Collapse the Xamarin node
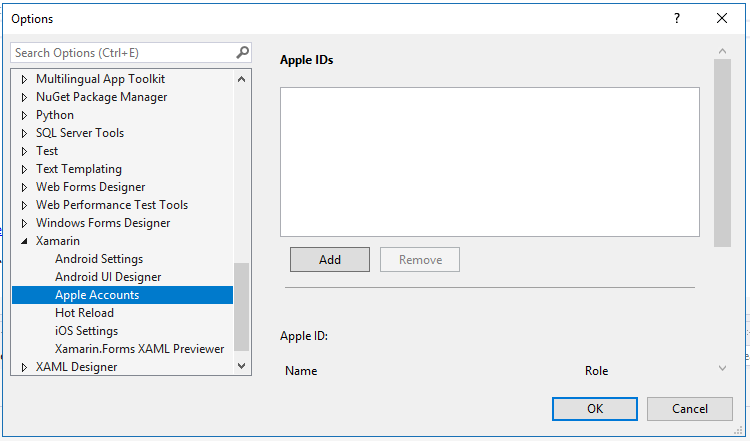This screenshot has width=750, height=441. (x=24, y=241)
